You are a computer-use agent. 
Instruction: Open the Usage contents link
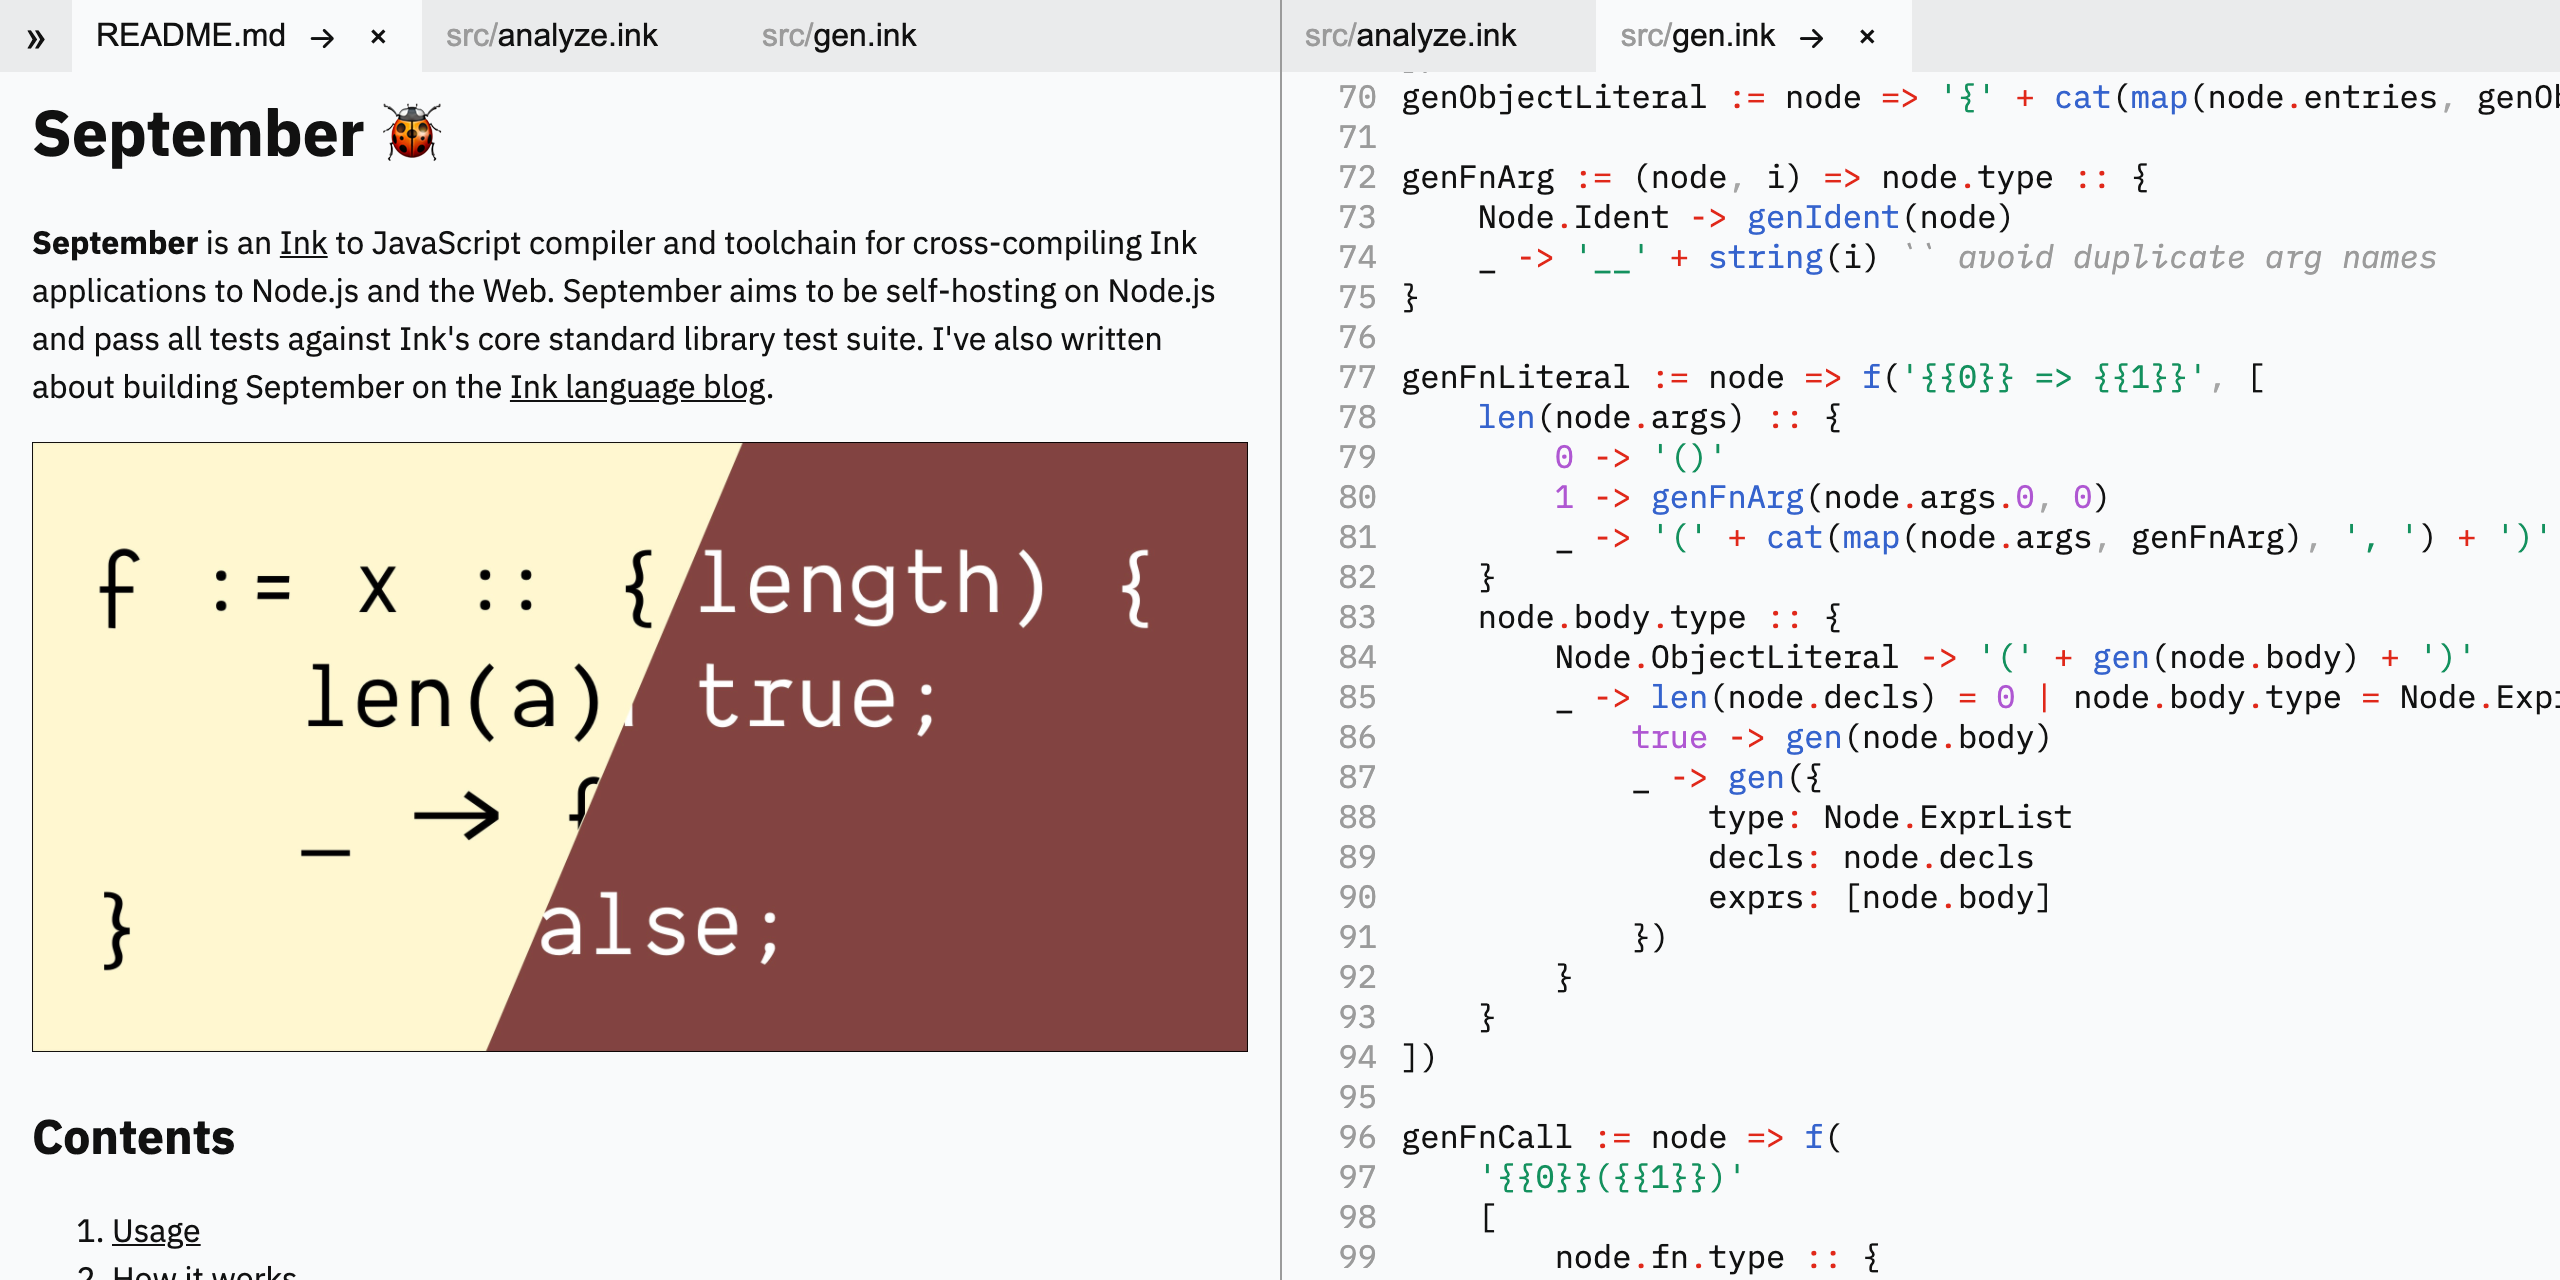[x=156, y=1231]
